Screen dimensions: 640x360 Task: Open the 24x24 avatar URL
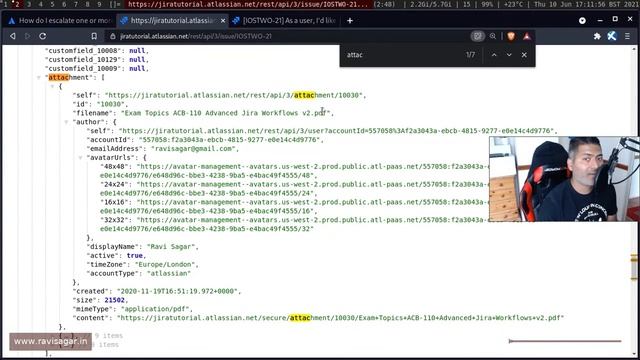(294, 189)
